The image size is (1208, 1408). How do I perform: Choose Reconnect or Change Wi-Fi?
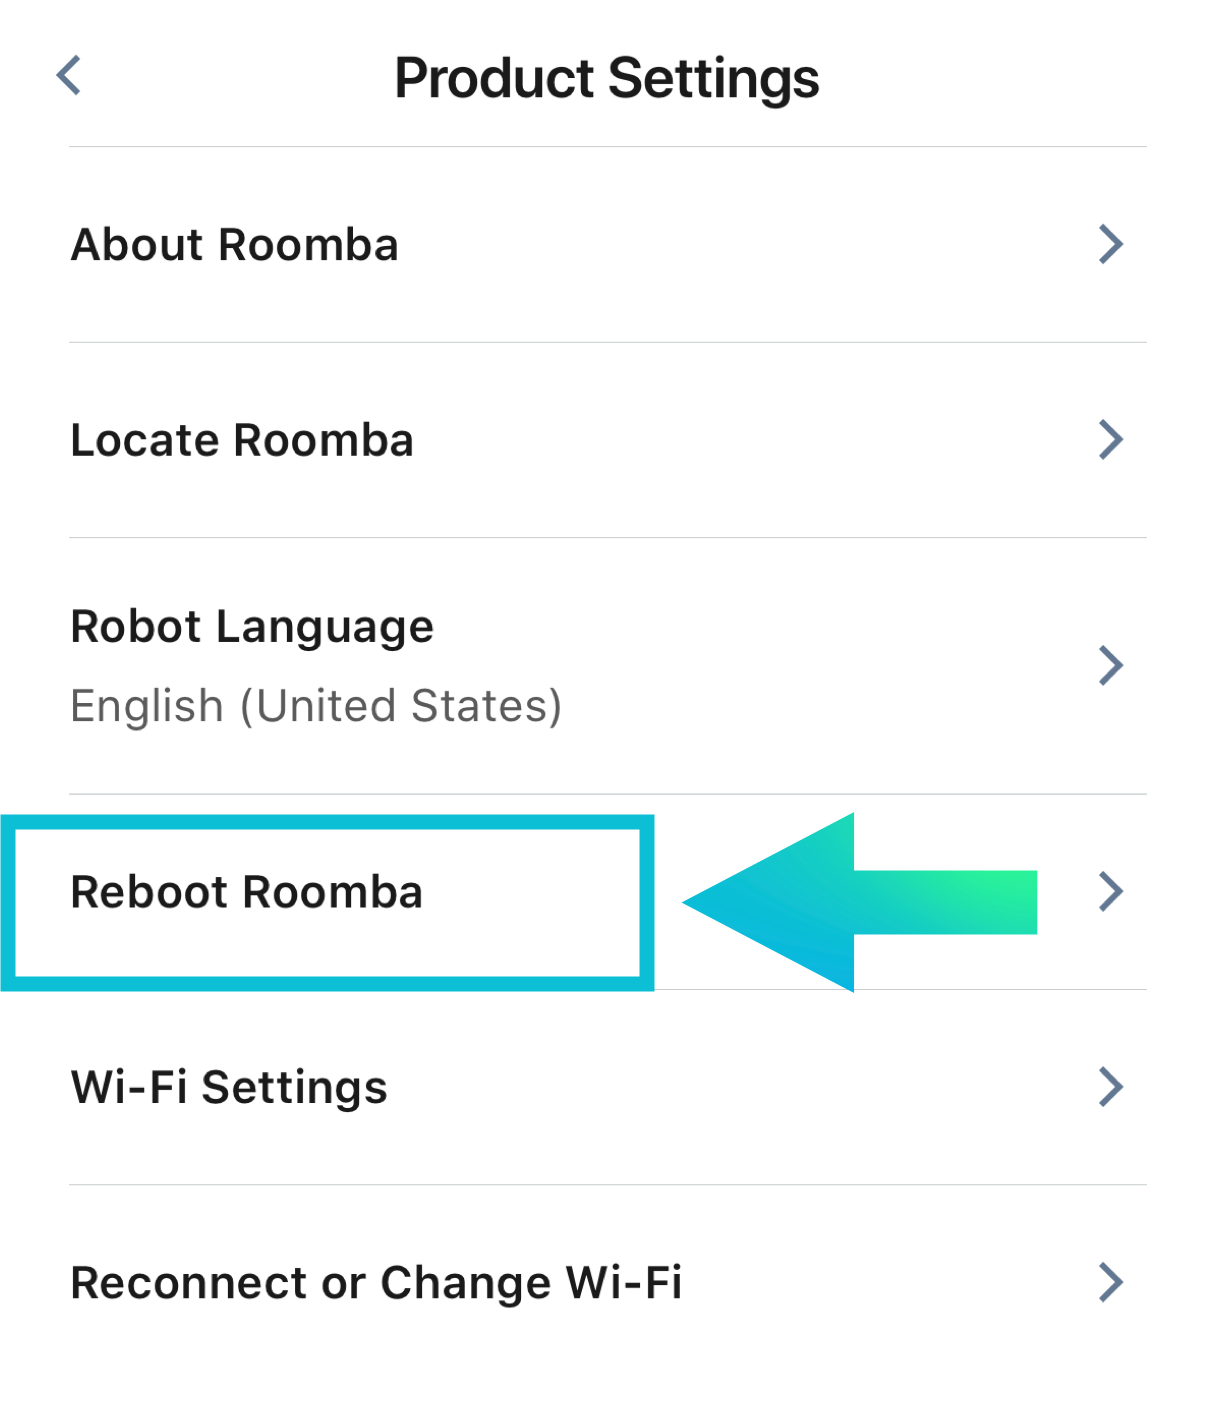[x=376, y=1283]
